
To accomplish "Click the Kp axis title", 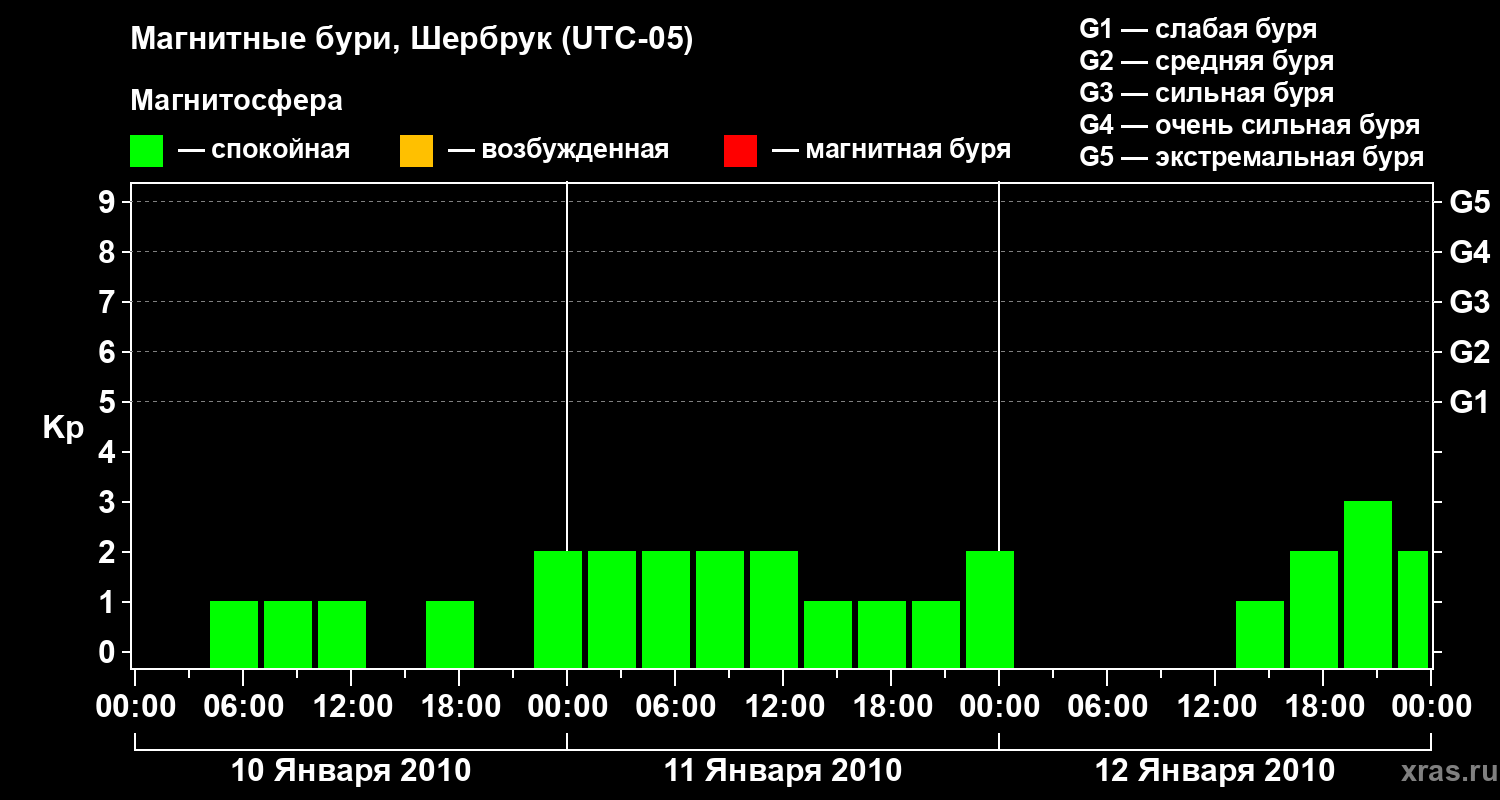I will click(63, 429).
